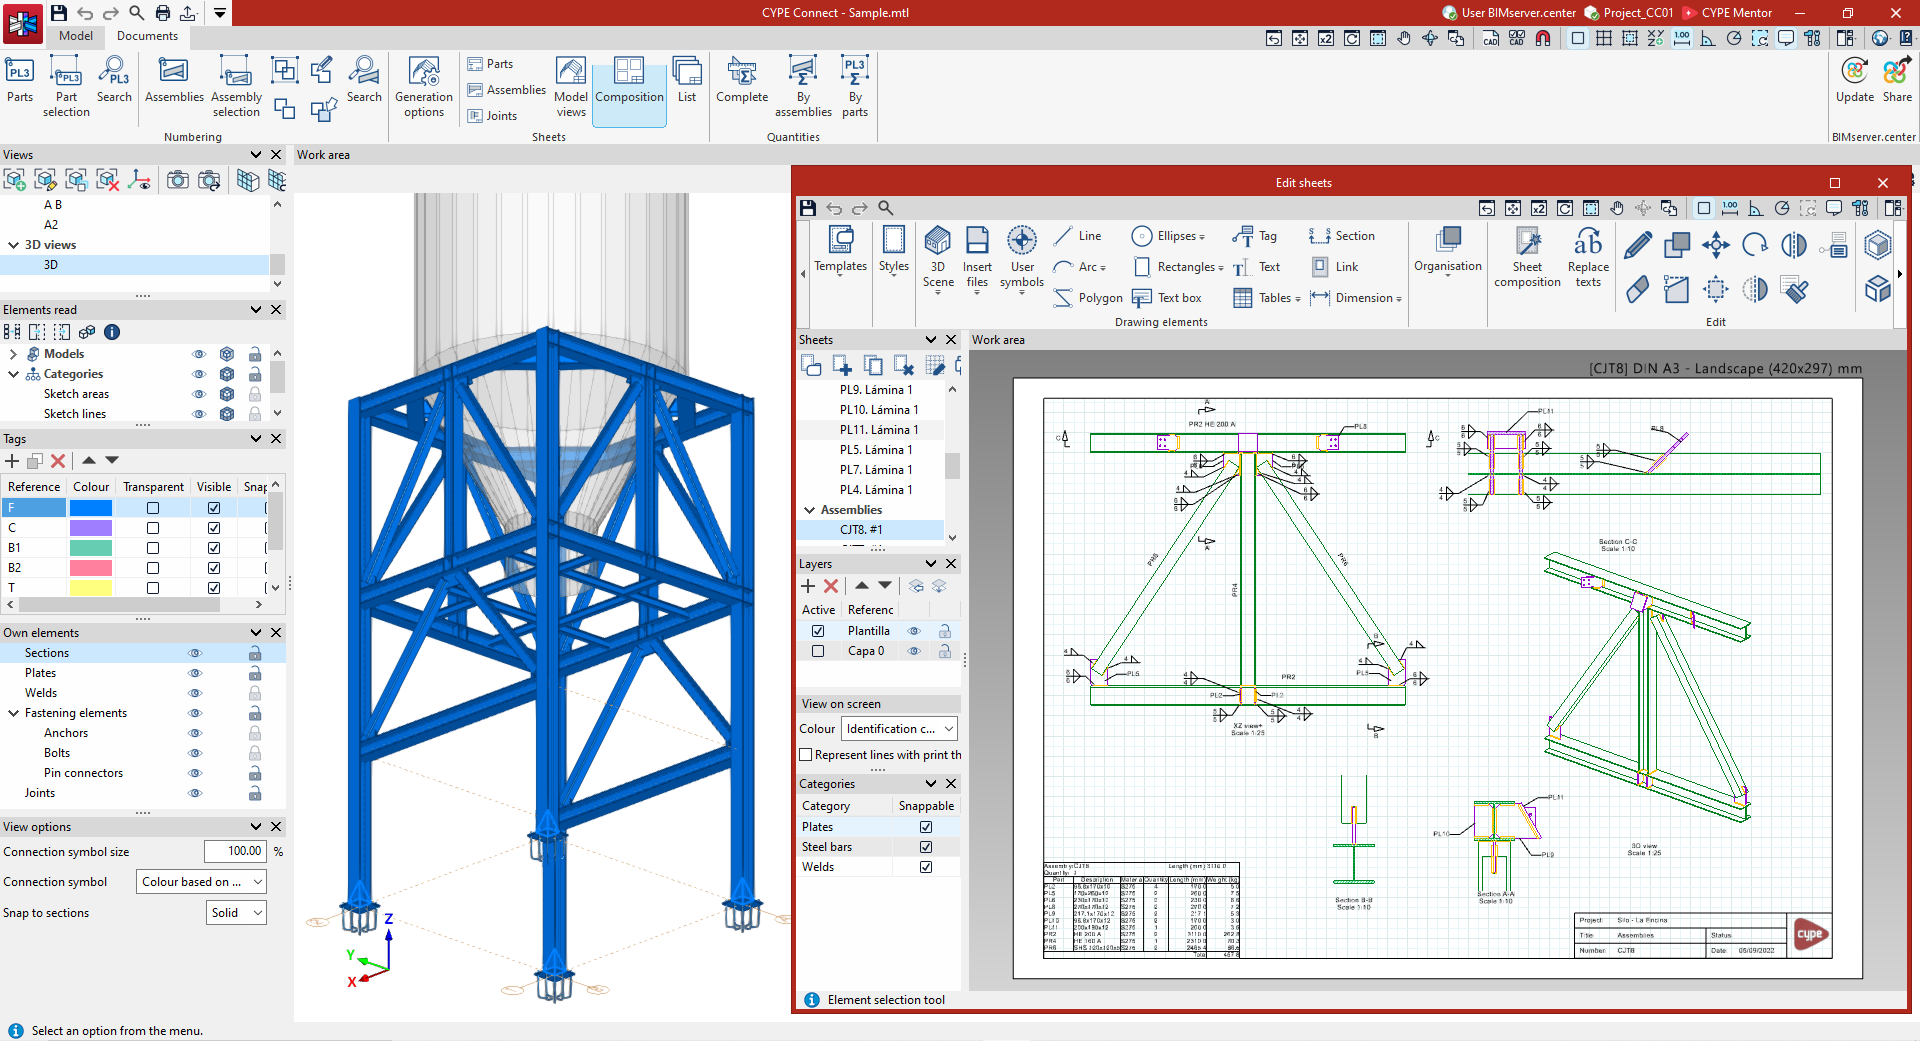
Task: Click the Update BIMserver.center icon
Action: pos(1854,80)
